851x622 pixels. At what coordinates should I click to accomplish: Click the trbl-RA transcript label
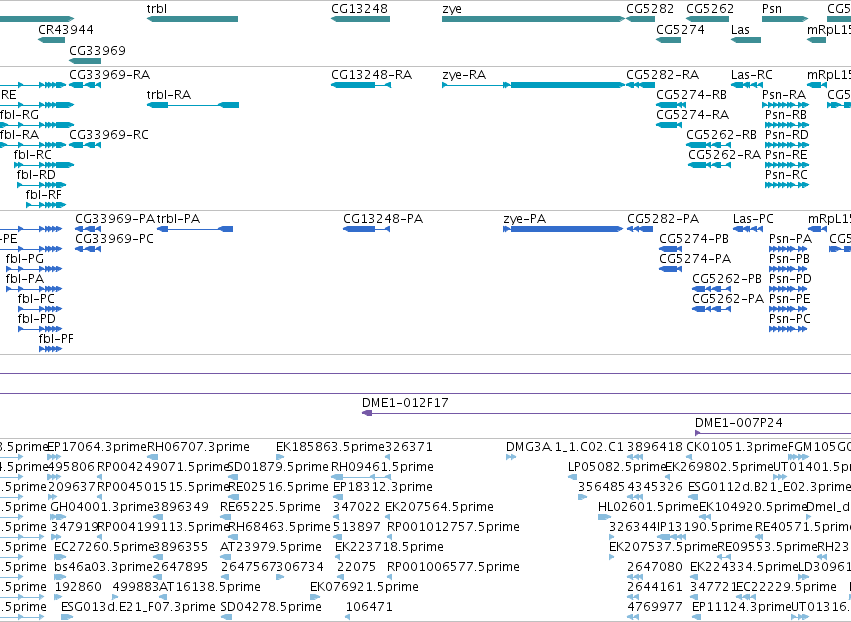tap(169, 94)
